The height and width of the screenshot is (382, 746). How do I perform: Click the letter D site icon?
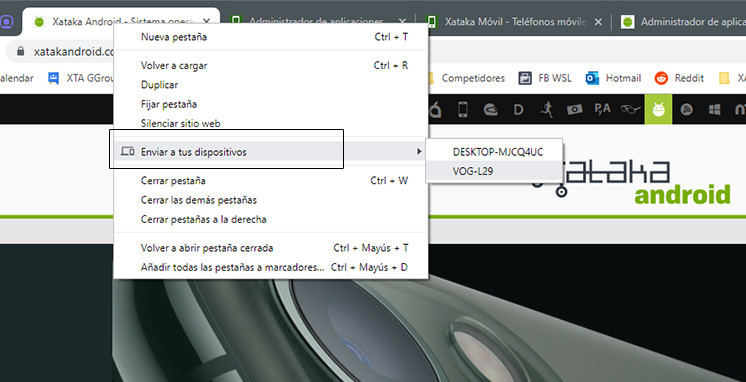point(519,110)
